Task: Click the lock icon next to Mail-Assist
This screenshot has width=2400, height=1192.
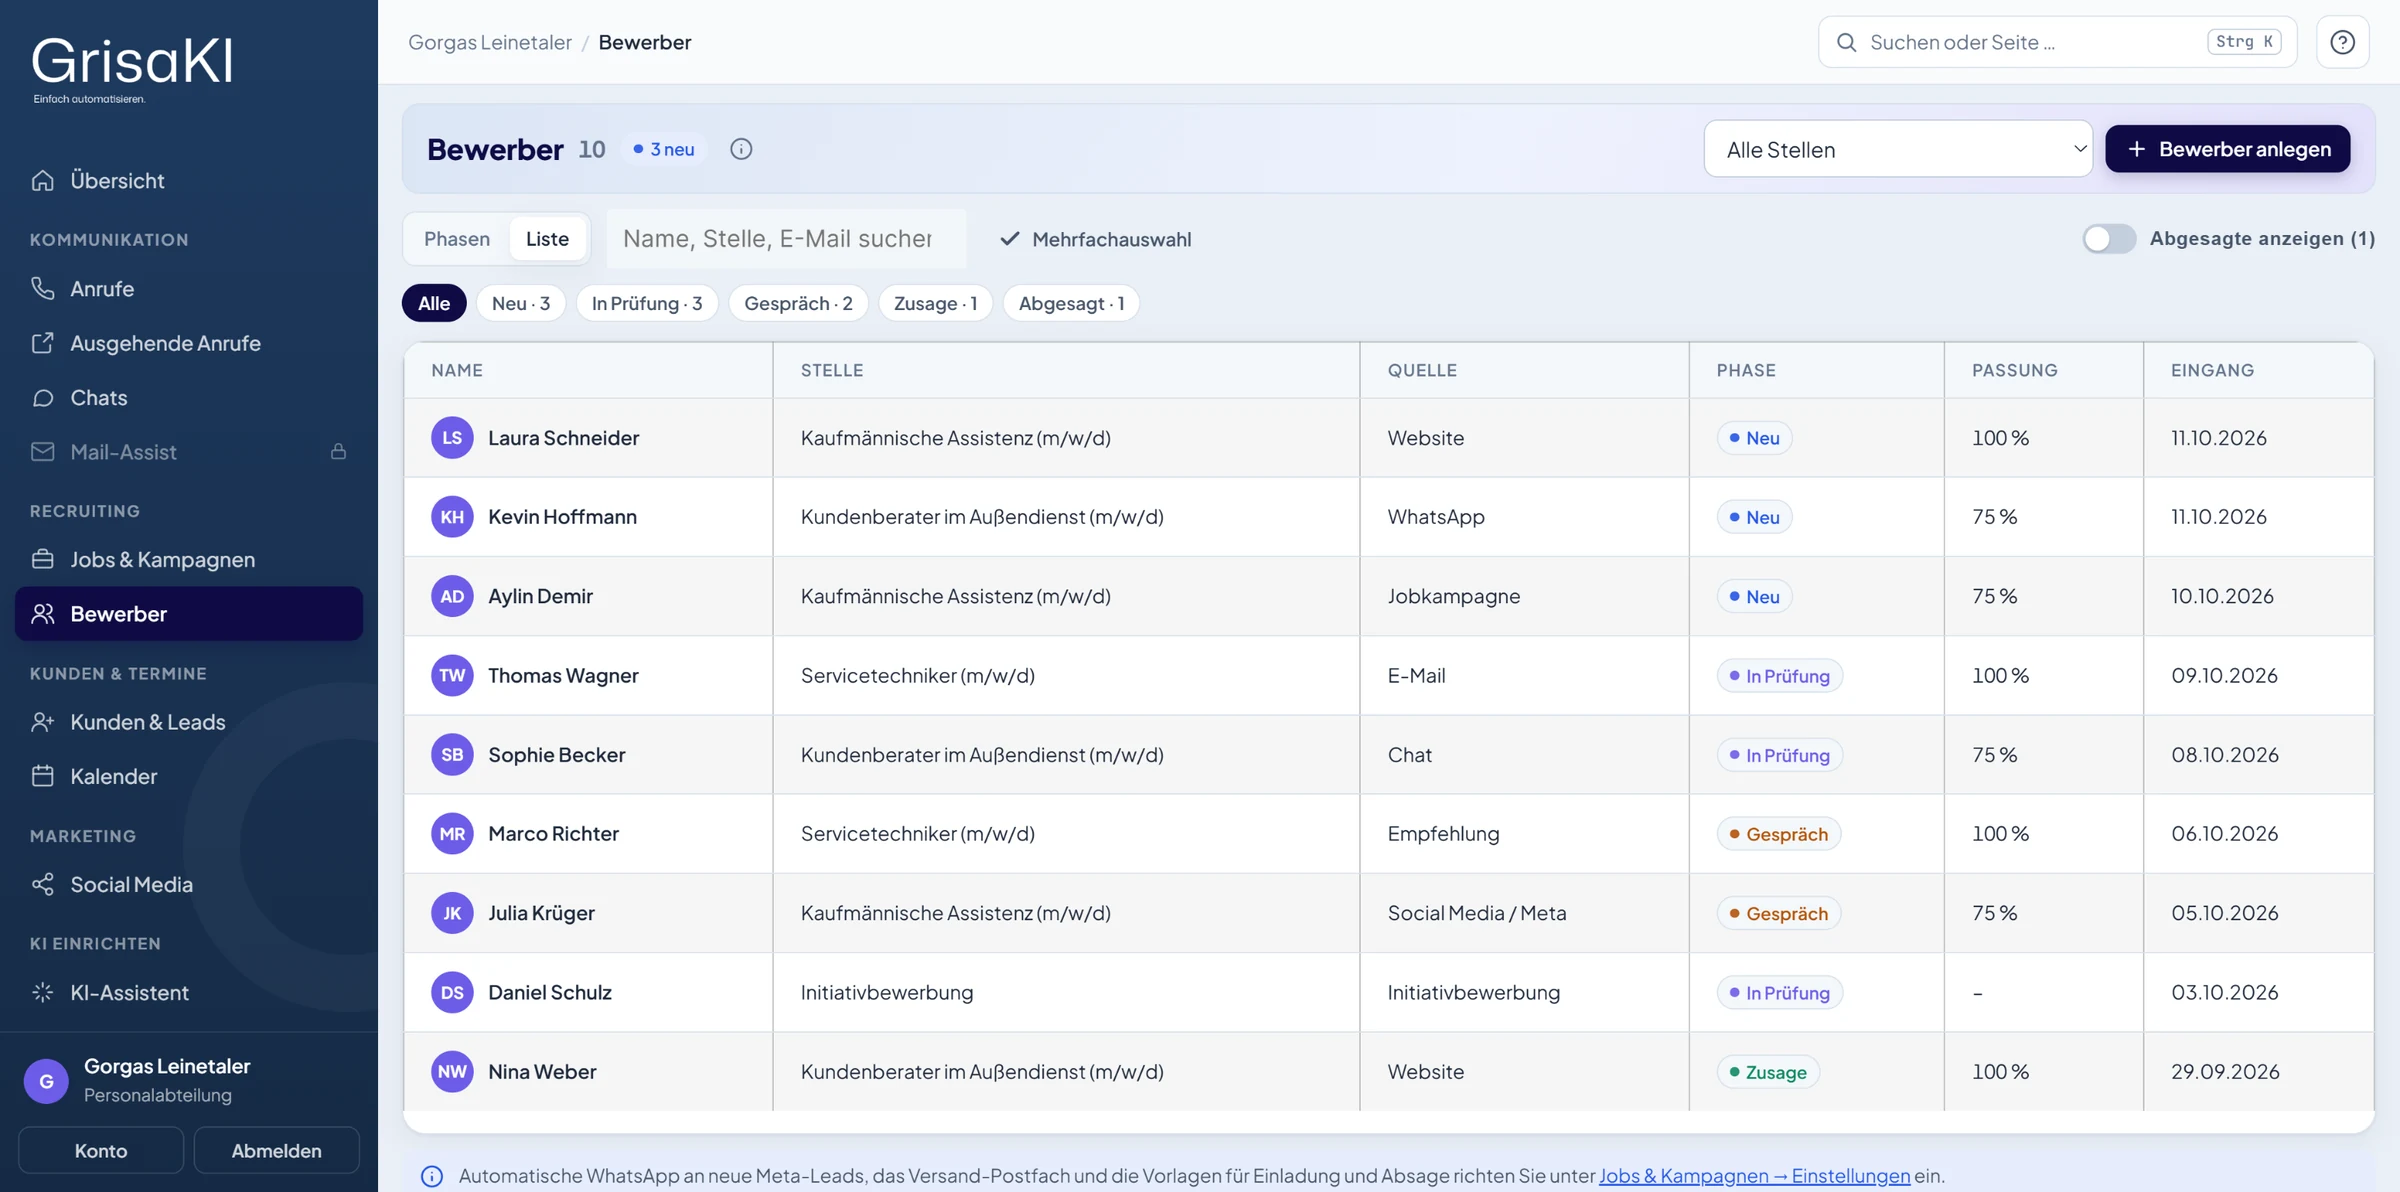Action: (x=338, y=452)
